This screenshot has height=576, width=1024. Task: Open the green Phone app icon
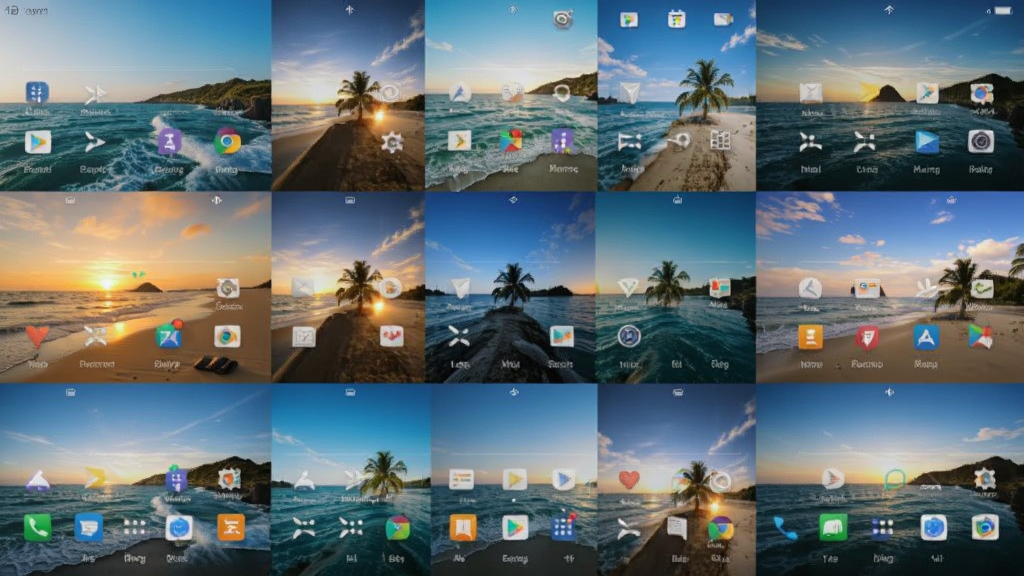(37, 527)
